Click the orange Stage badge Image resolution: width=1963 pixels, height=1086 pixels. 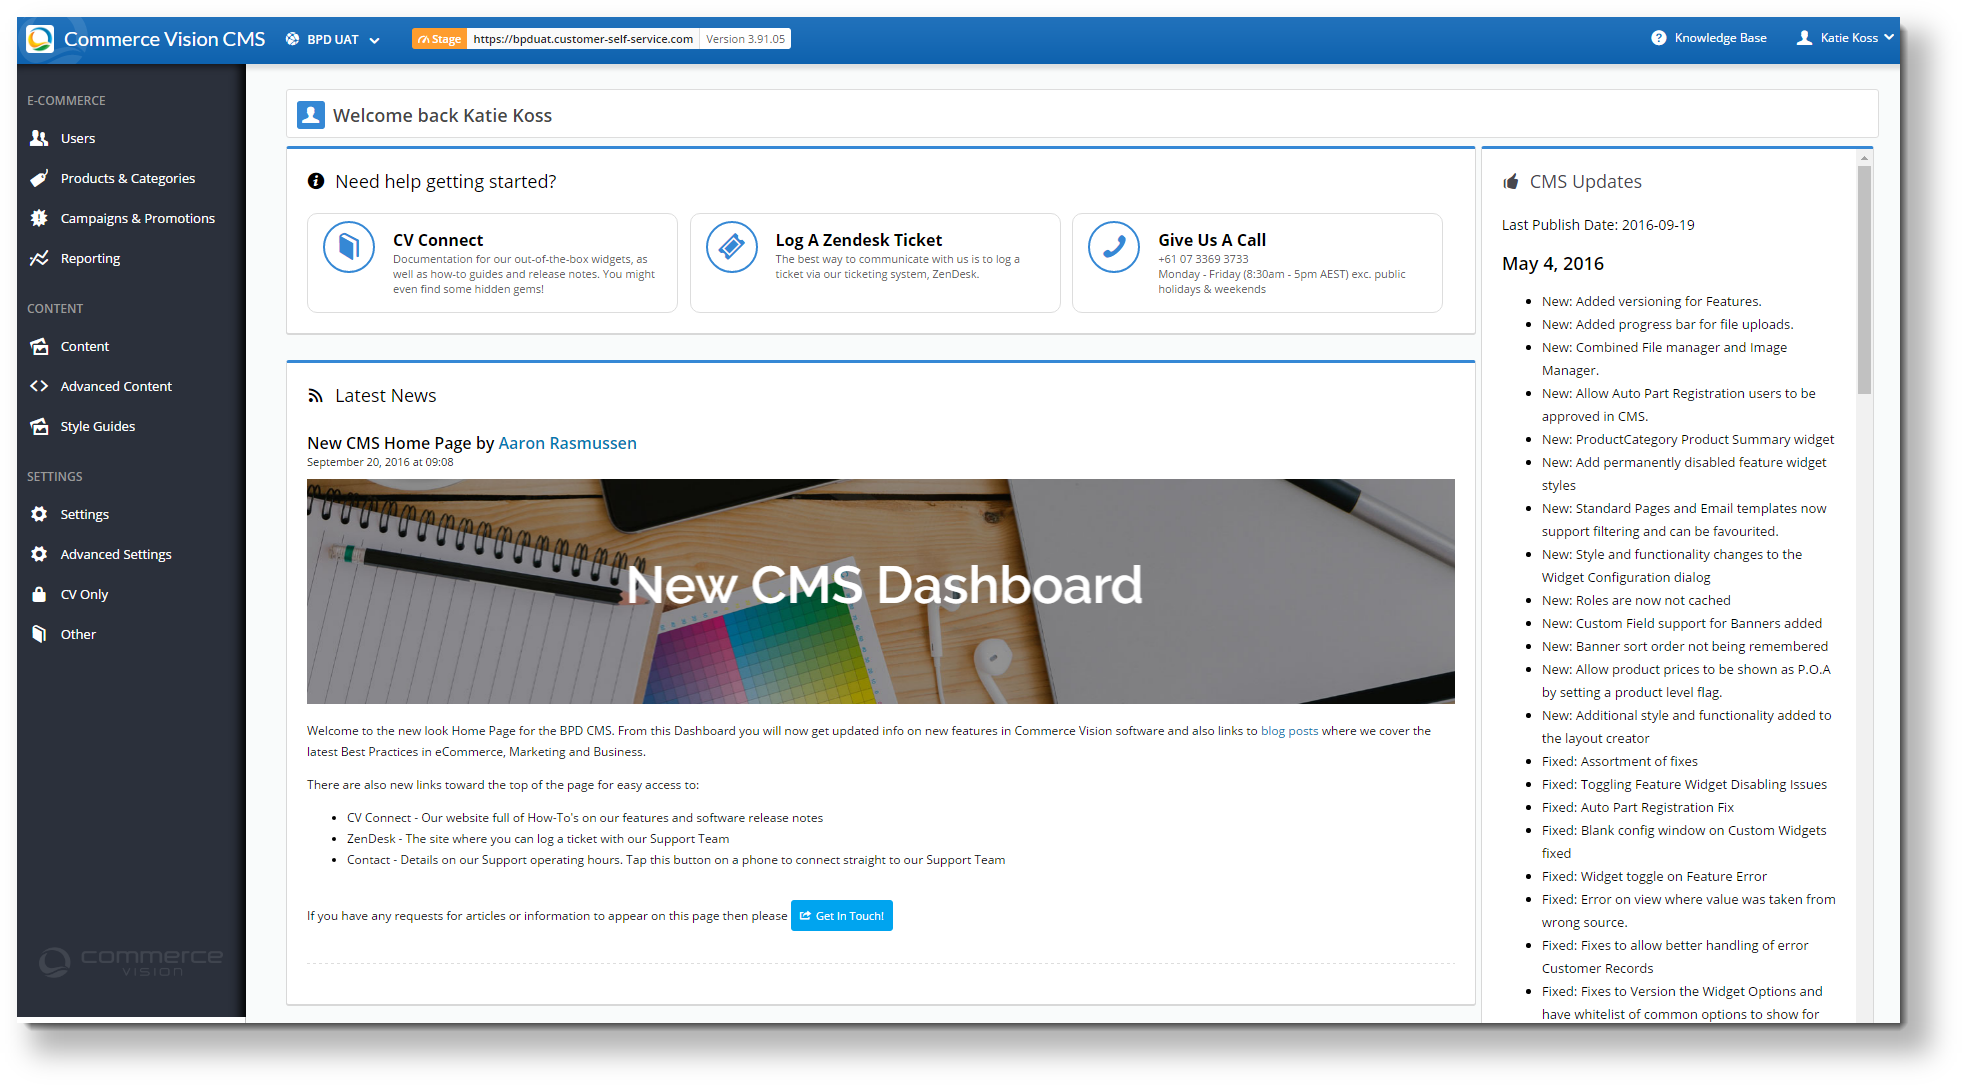439,39
